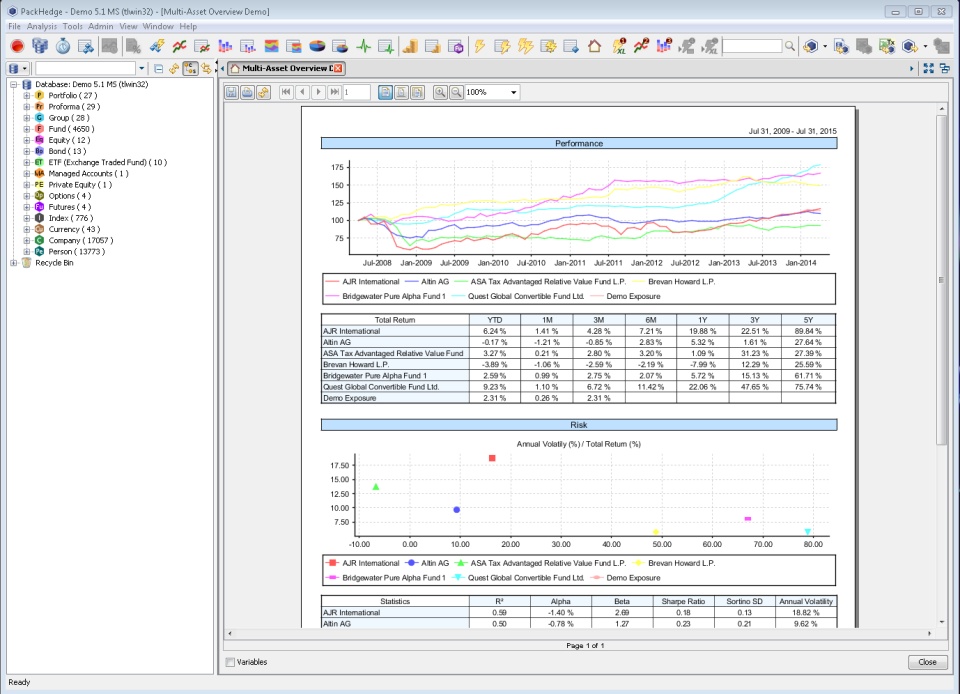
Task: Open the navigator search box dropdown arrow
Action: point(141,69)
